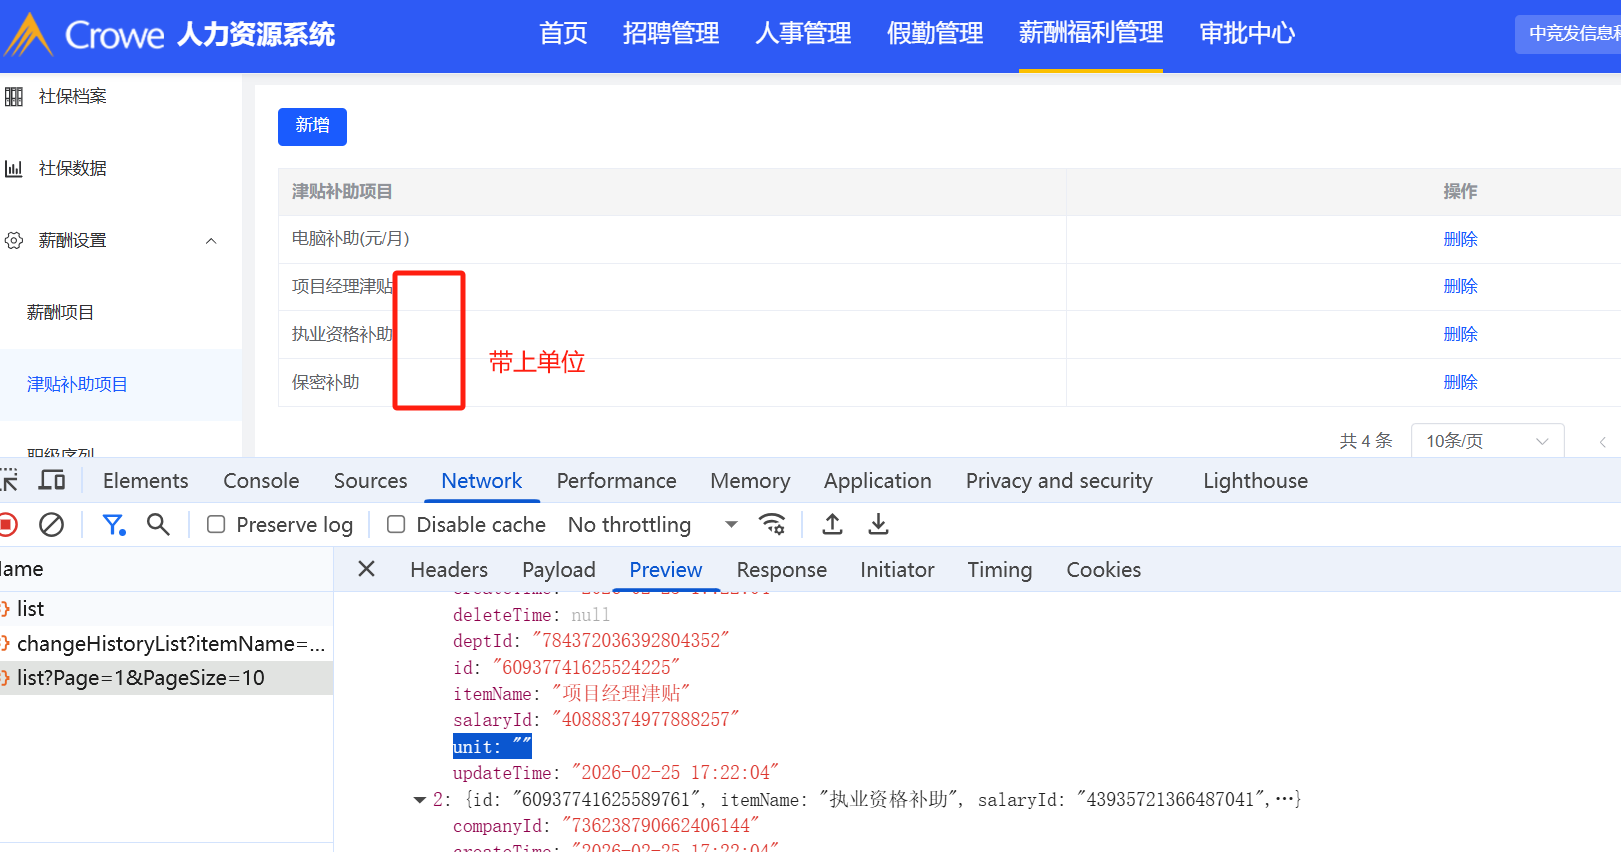Open 招聘管理 navigation menu
1621x852 pixels.
click(671, 34)
